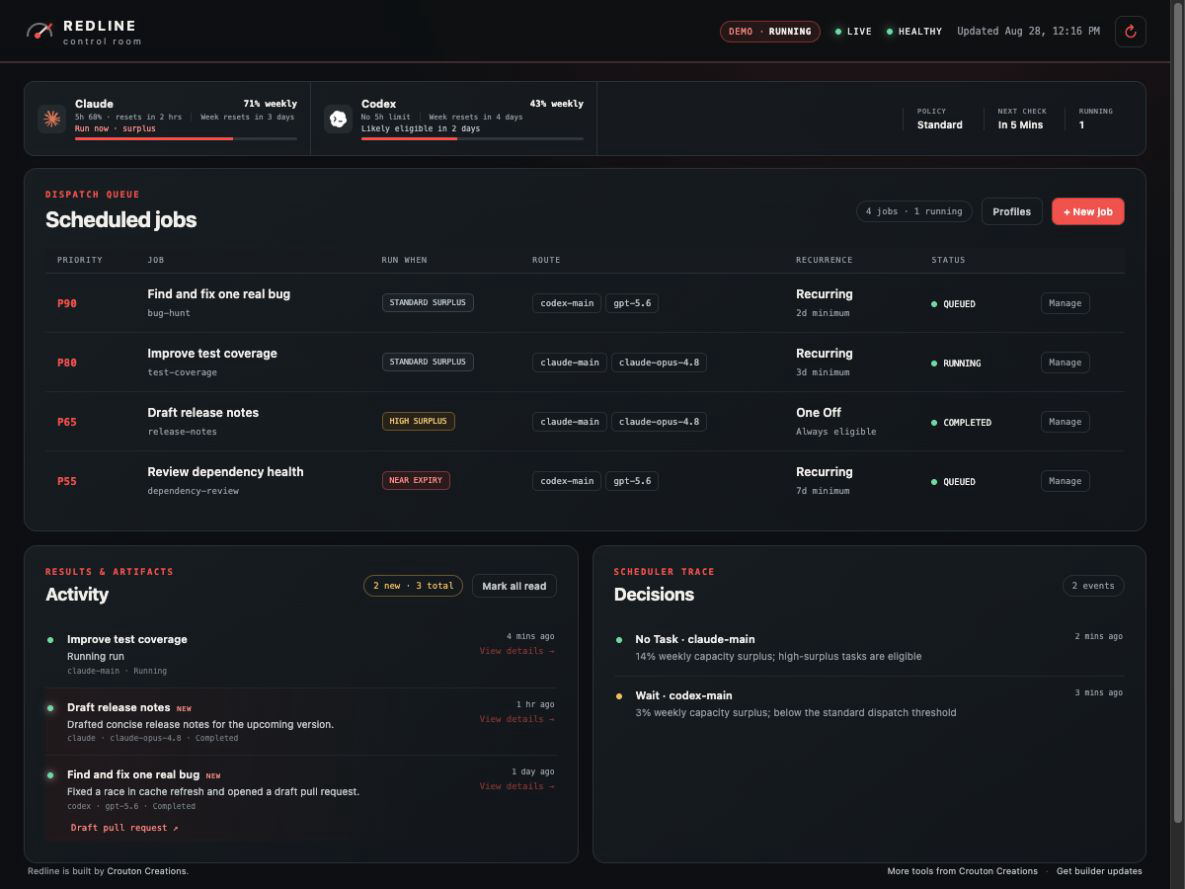The height and width of the screenshot is (889, 1185).
Task: Click the P65 priority label
Action: click(67, 422)
